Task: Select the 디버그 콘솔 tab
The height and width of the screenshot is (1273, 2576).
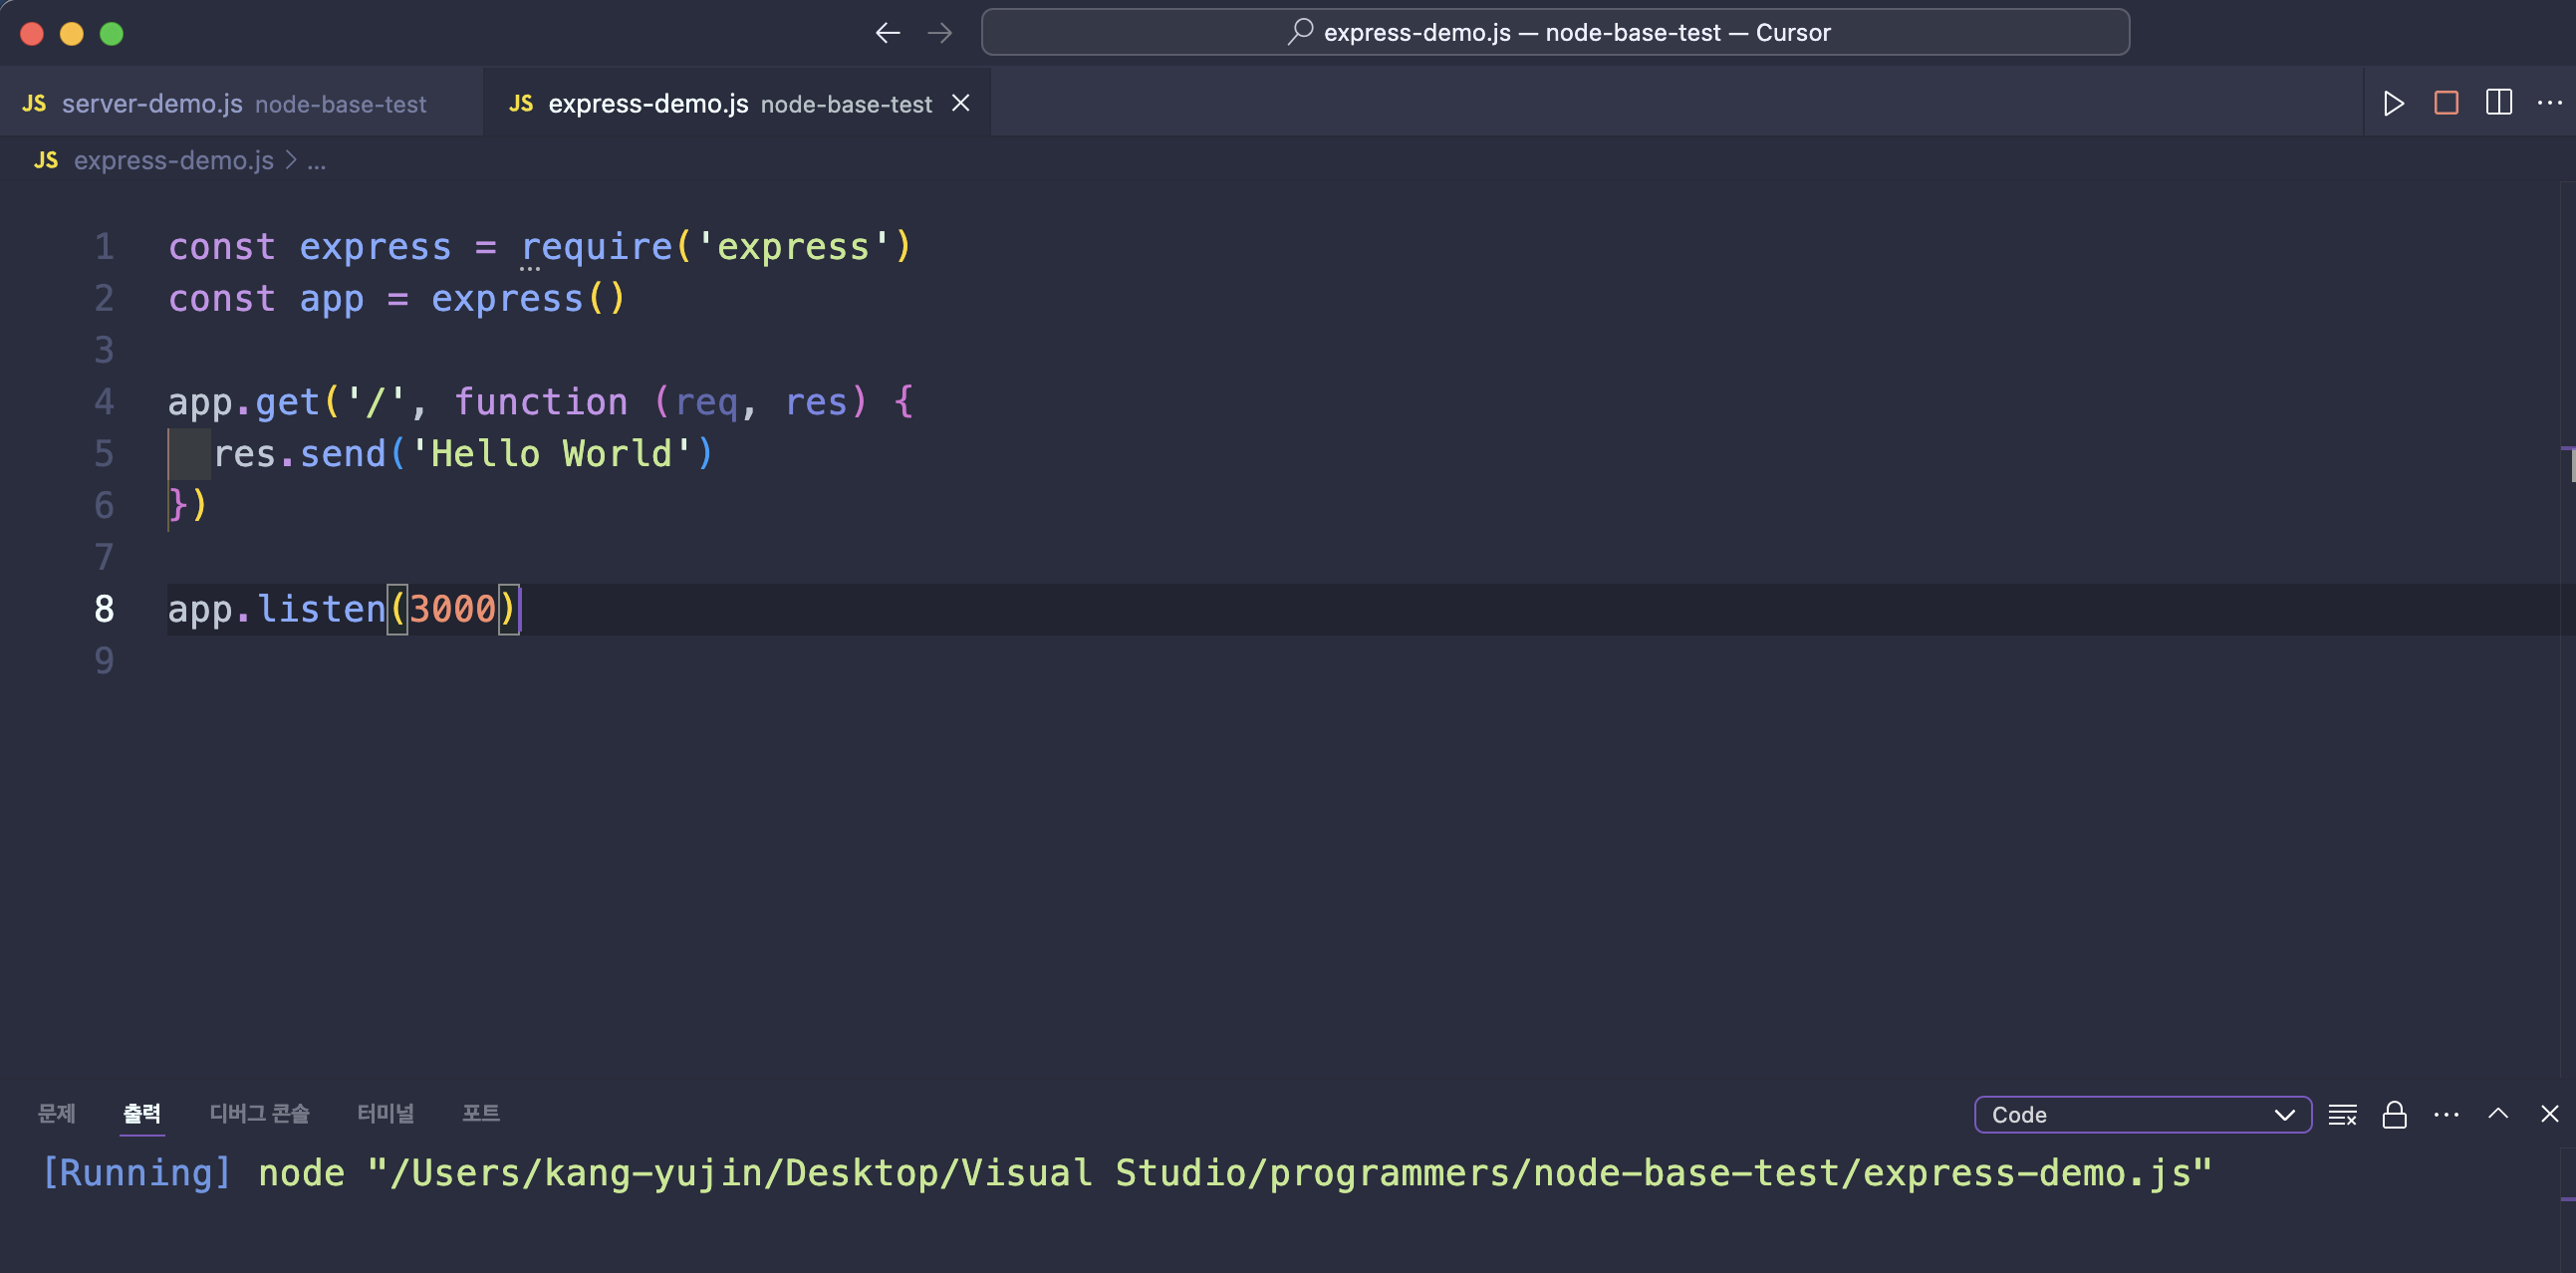Action: point(259,1113)
